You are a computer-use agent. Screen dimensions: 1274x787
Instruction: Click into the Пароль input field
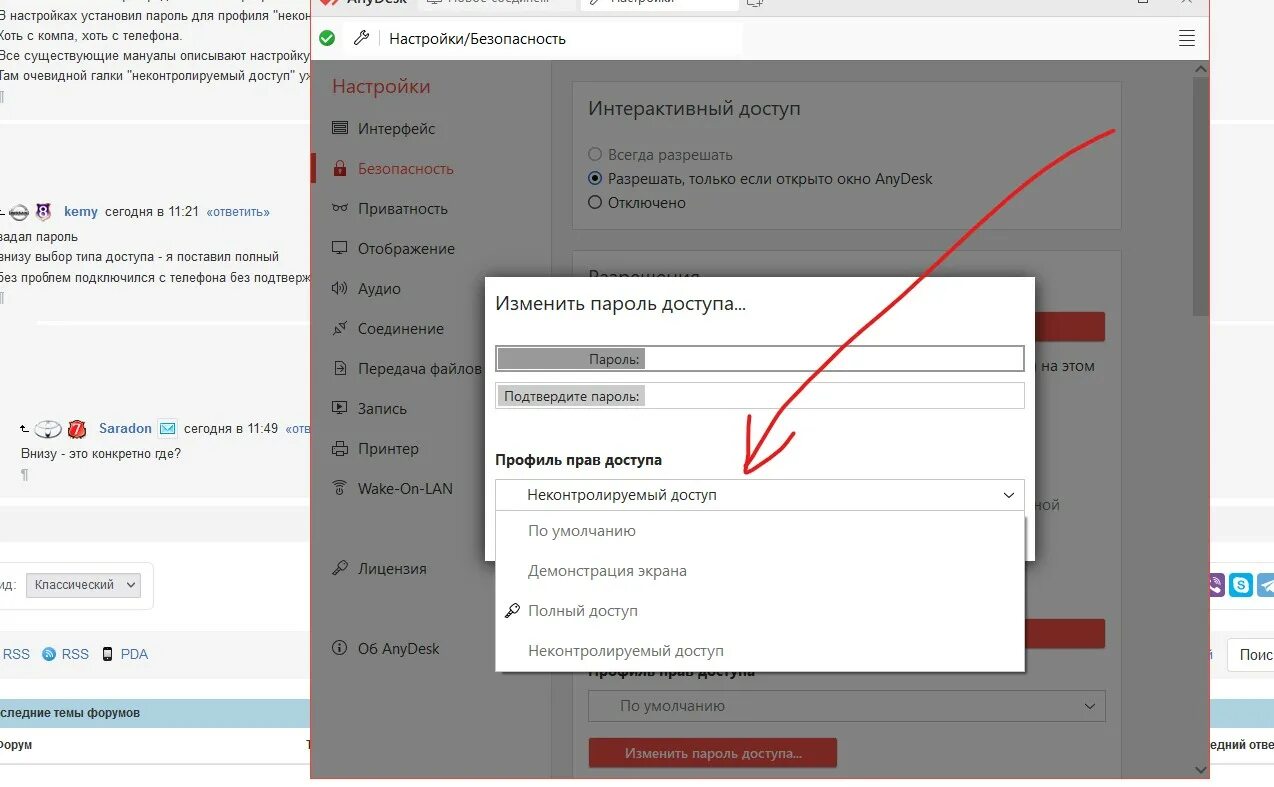point(760,358)
